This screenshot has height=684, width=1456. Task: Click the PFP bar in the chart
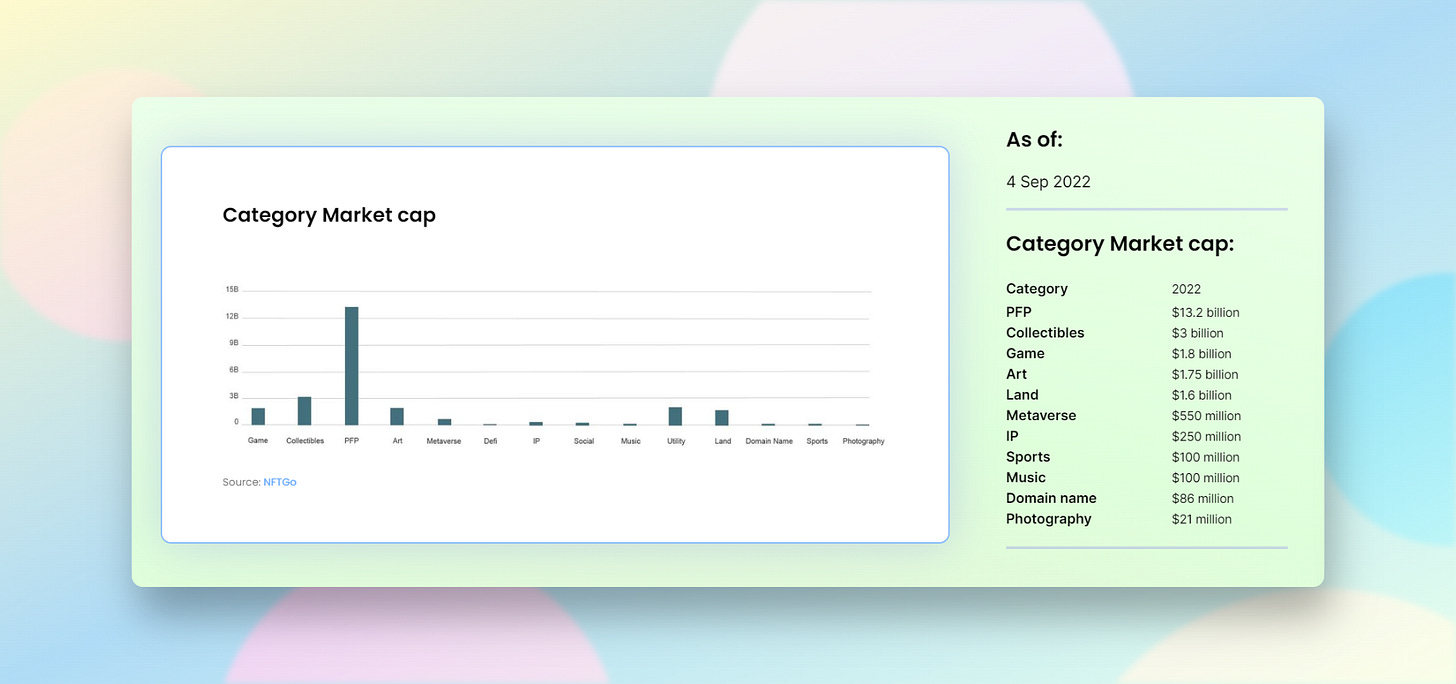351,366
